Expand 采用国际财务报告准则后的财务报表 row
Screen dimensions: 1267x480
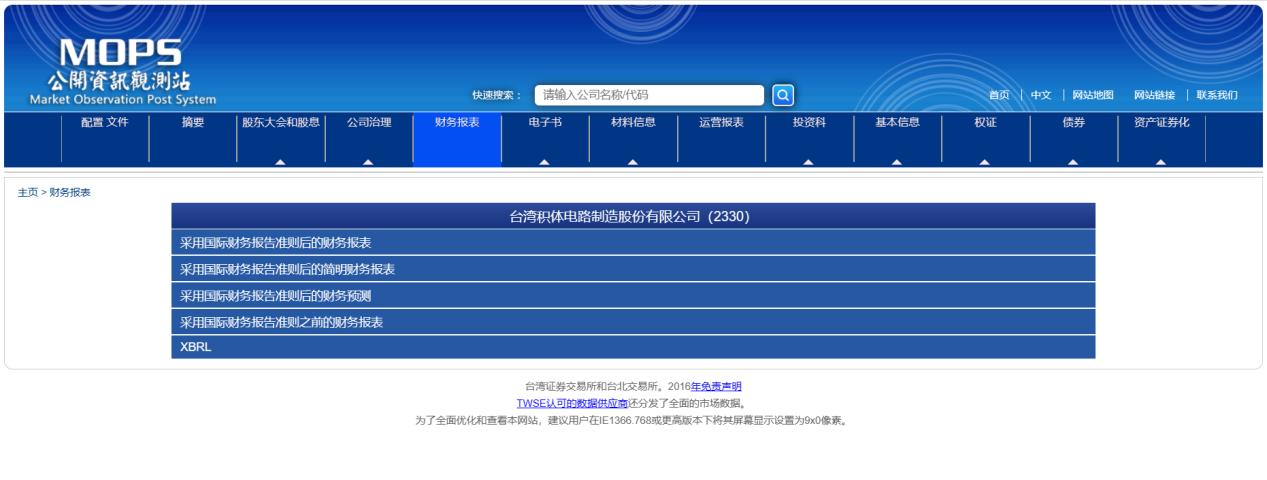(x=633, y=243)
